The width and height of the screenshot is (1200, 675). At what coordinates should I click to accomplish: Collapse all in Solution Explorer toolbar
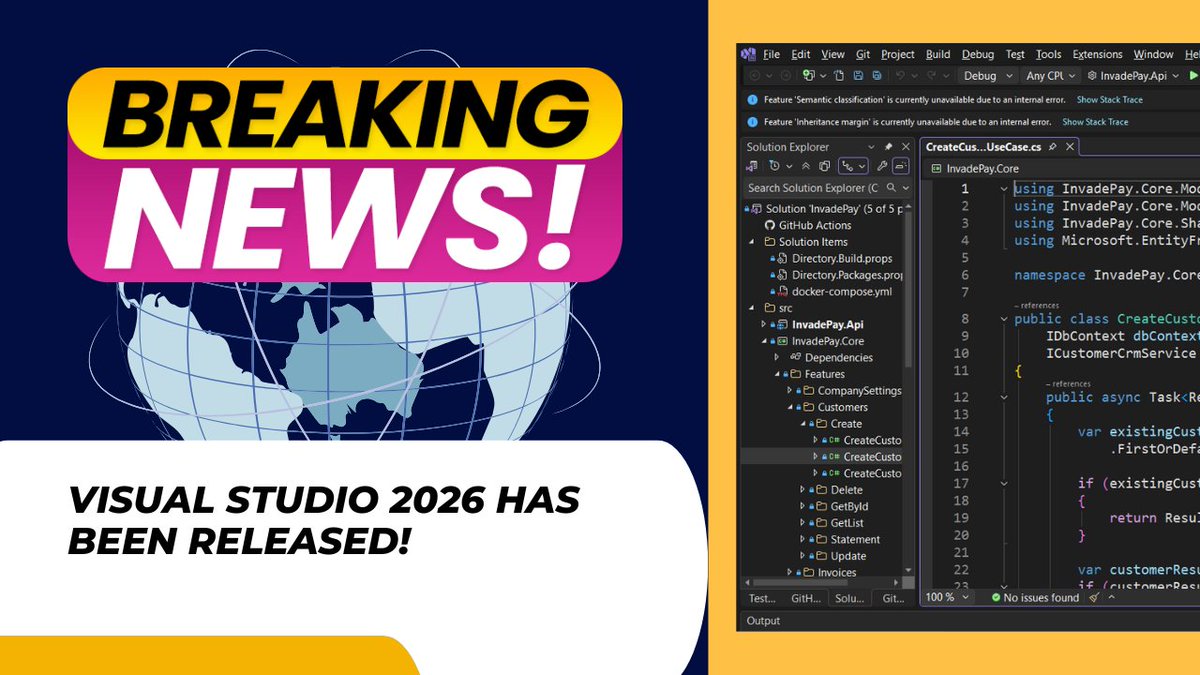pyautogui.click(x=806, y=166)
